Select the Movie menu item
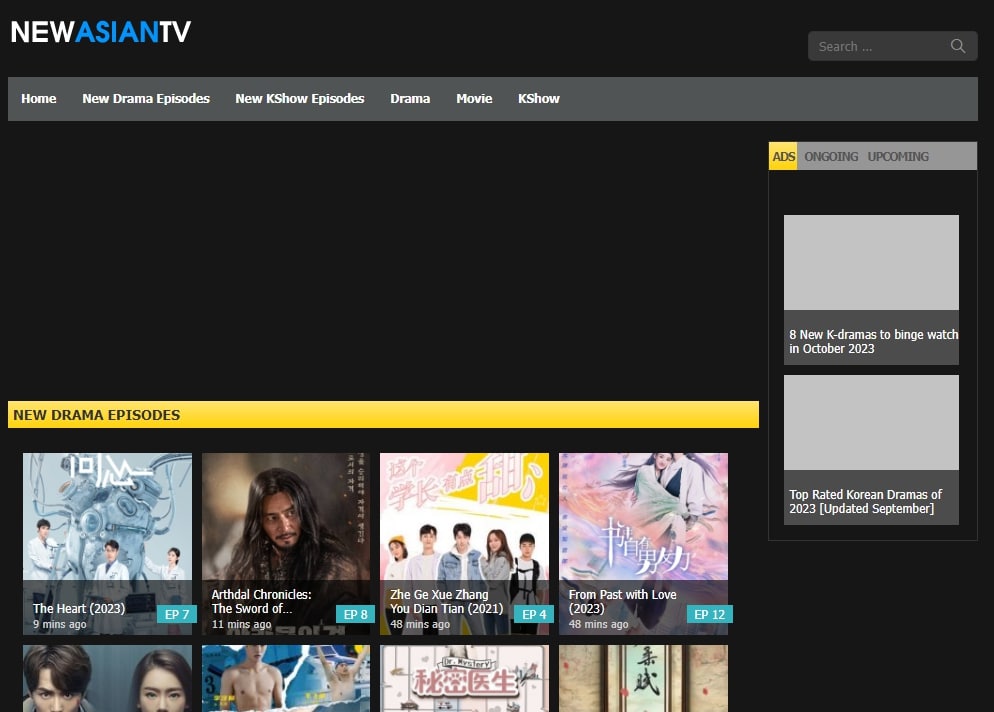The height and width of the screenshot is (712, 994). (x=474, y=99)
